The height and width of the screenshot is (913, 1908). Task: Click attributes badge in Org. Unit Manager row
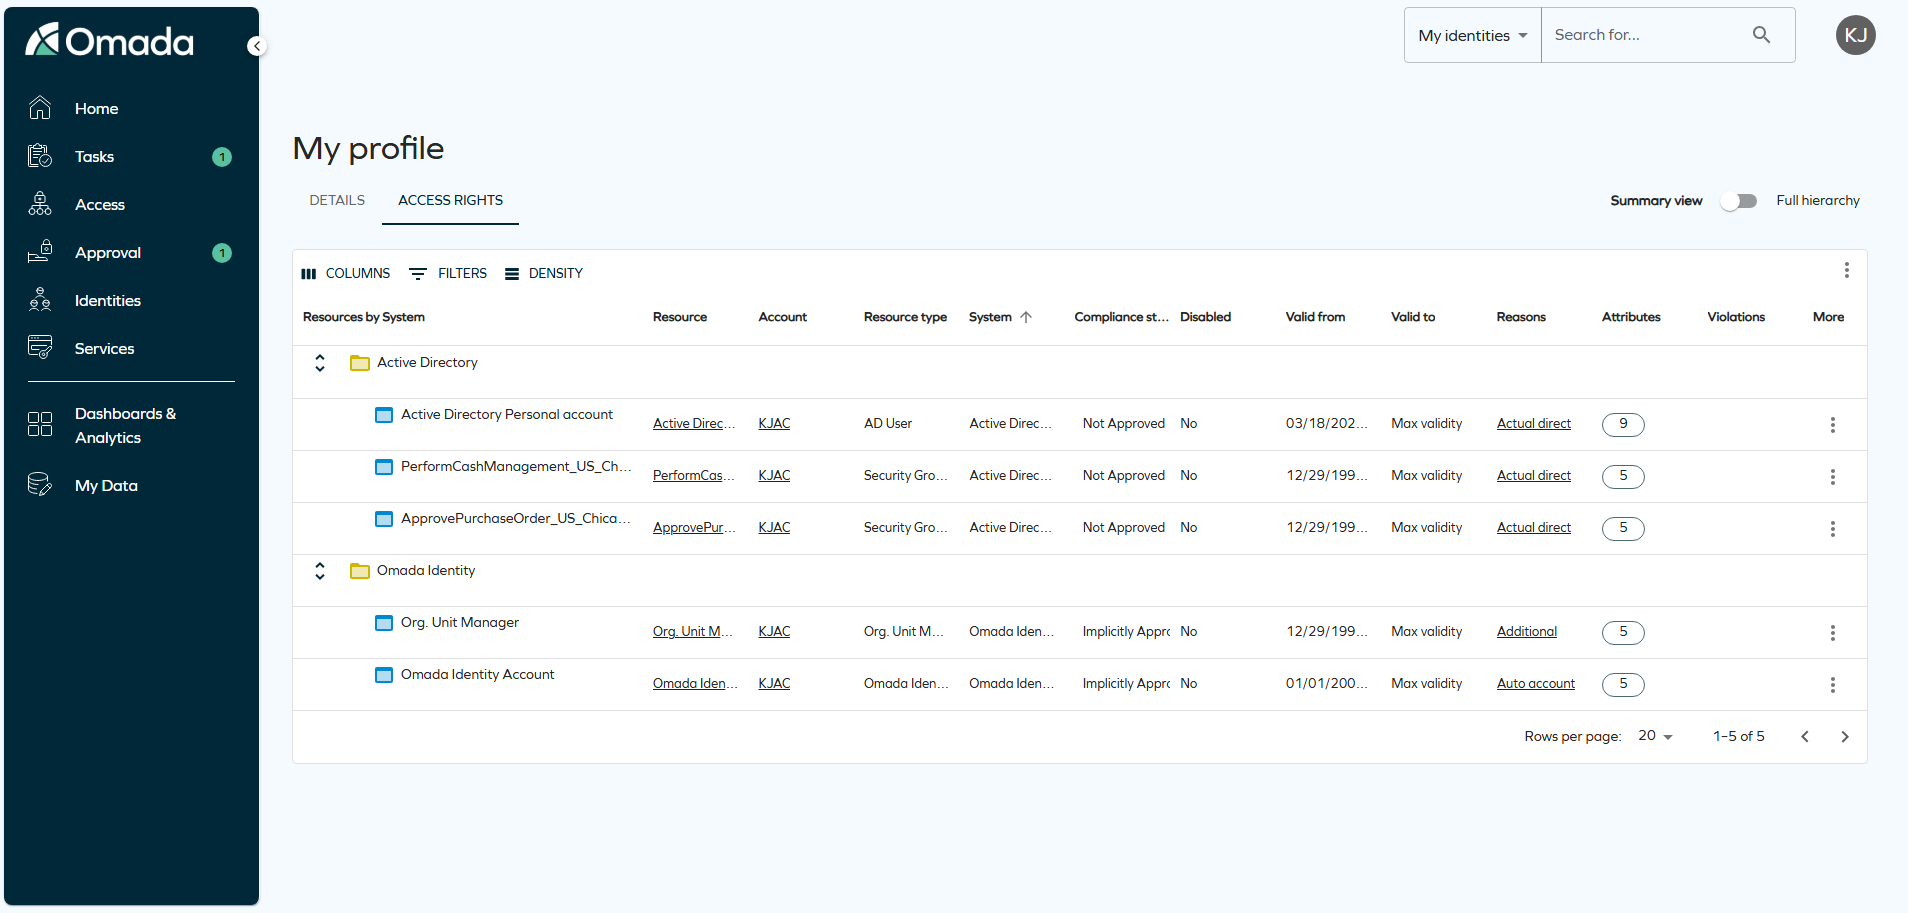[x=1623, y=632]
